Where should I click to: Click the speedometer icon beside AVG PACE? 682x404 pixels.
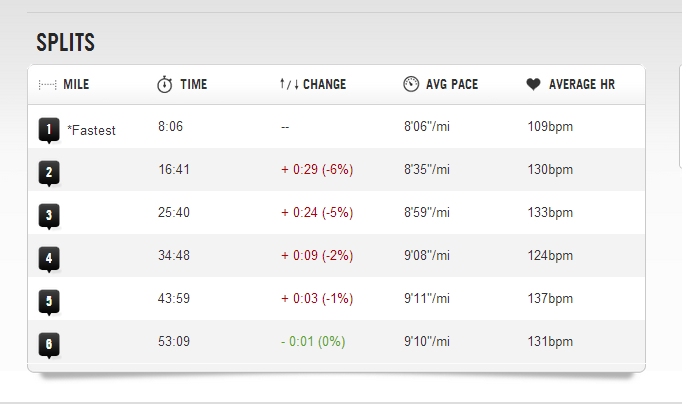[411, 83]
